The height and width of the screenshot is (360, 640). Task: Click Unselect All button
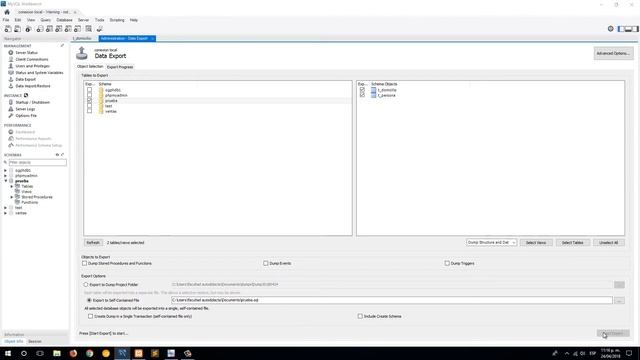coord(609,242)
